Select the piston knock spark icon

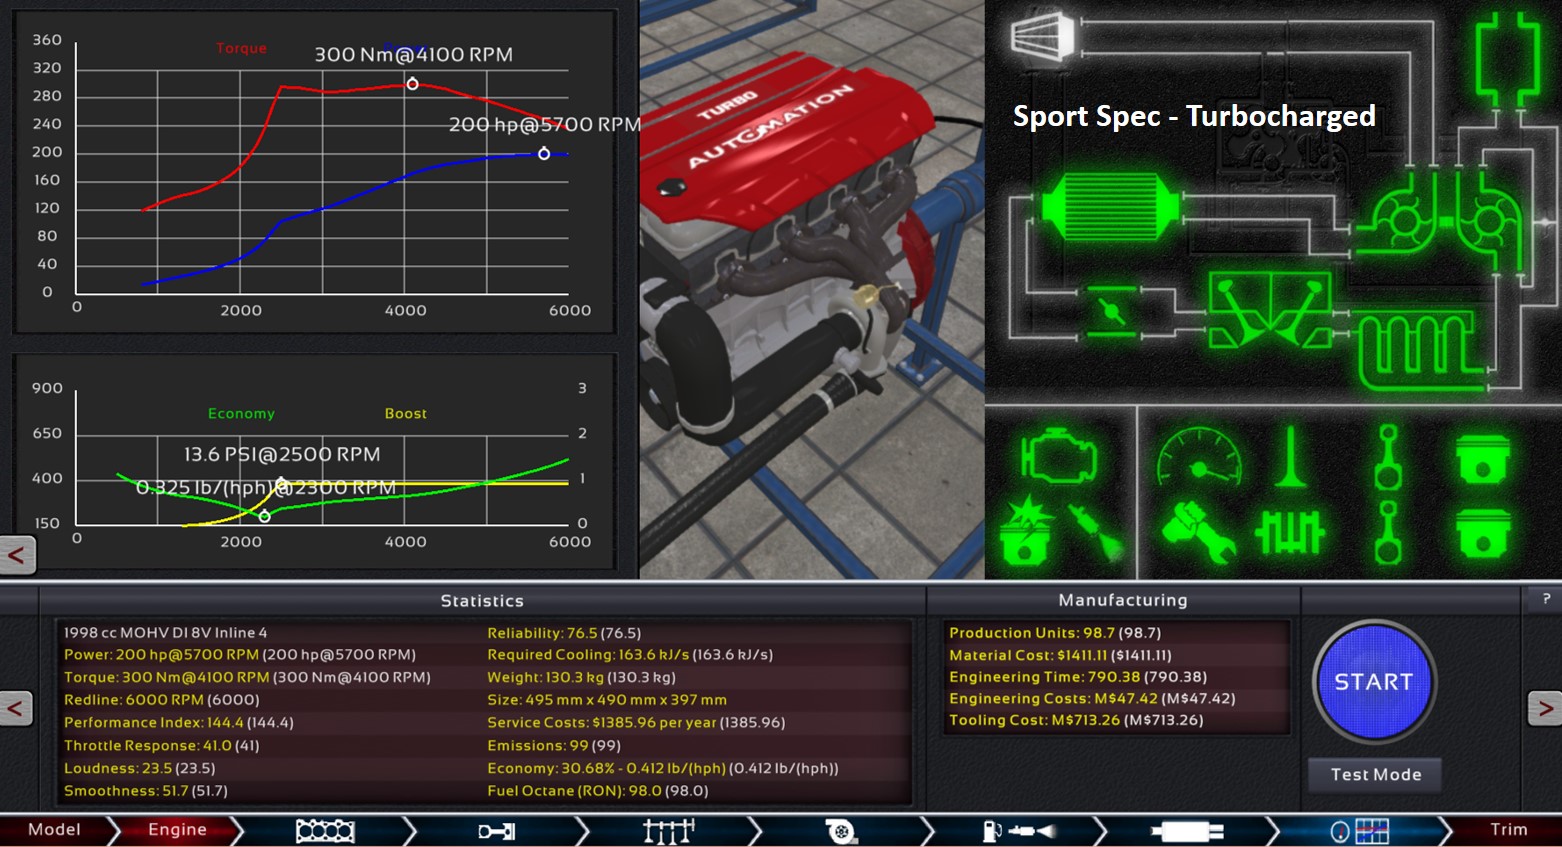coord(1025,532)
